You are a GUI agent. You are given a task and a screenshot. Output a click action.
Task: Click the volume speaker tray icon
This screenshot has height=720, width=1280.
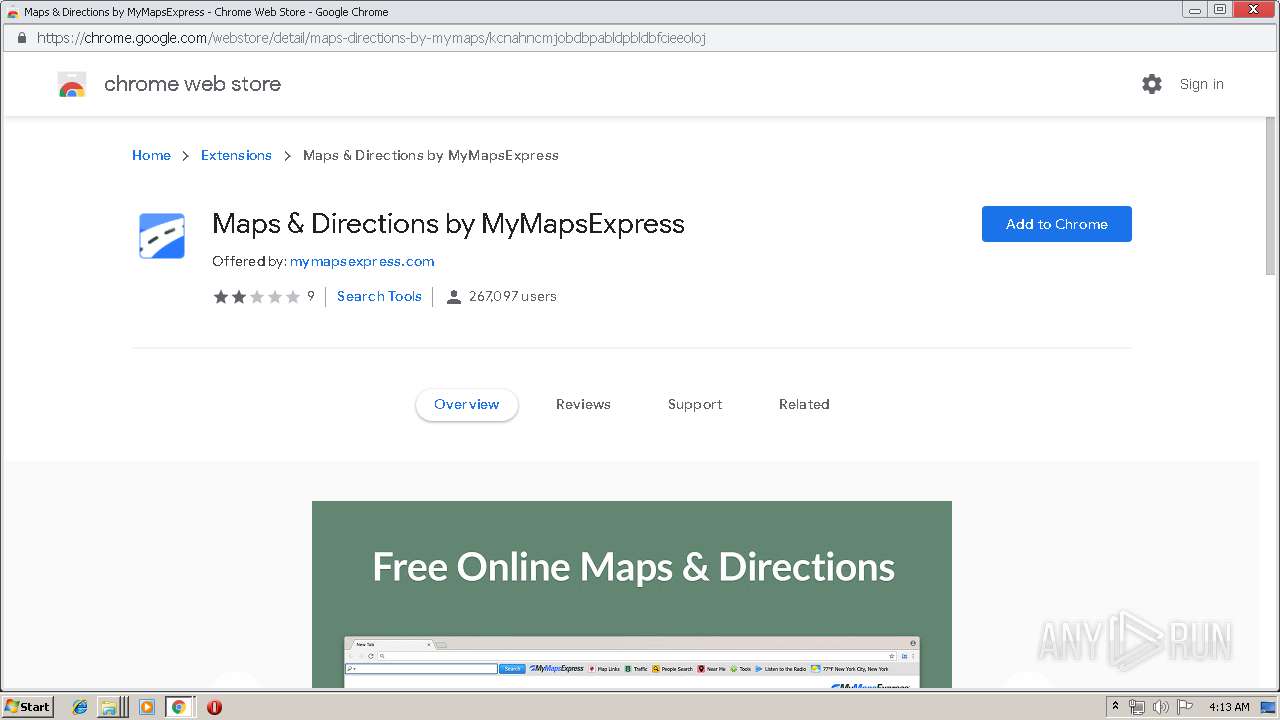(1160, 707)
